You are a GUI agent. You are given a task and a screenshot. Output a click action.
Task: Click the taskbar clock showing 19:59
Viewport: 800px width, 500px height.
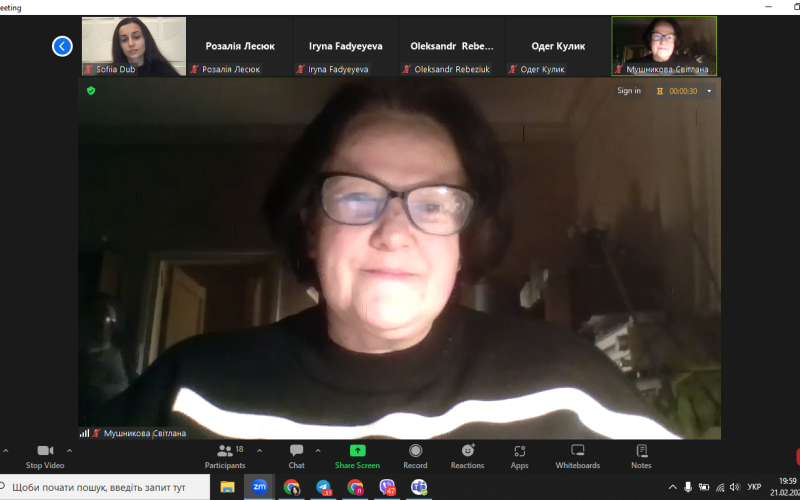pos(788,481)
